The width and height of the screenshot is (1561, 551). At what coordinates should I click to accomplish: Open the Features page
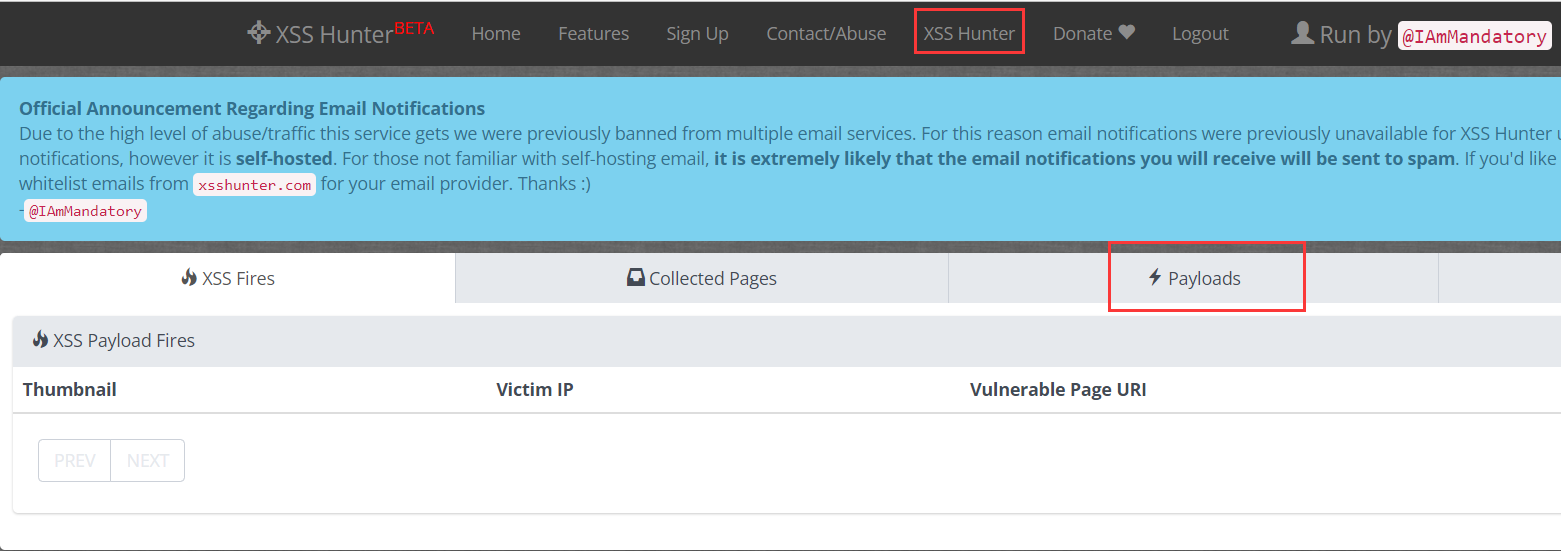coord(593,33)
